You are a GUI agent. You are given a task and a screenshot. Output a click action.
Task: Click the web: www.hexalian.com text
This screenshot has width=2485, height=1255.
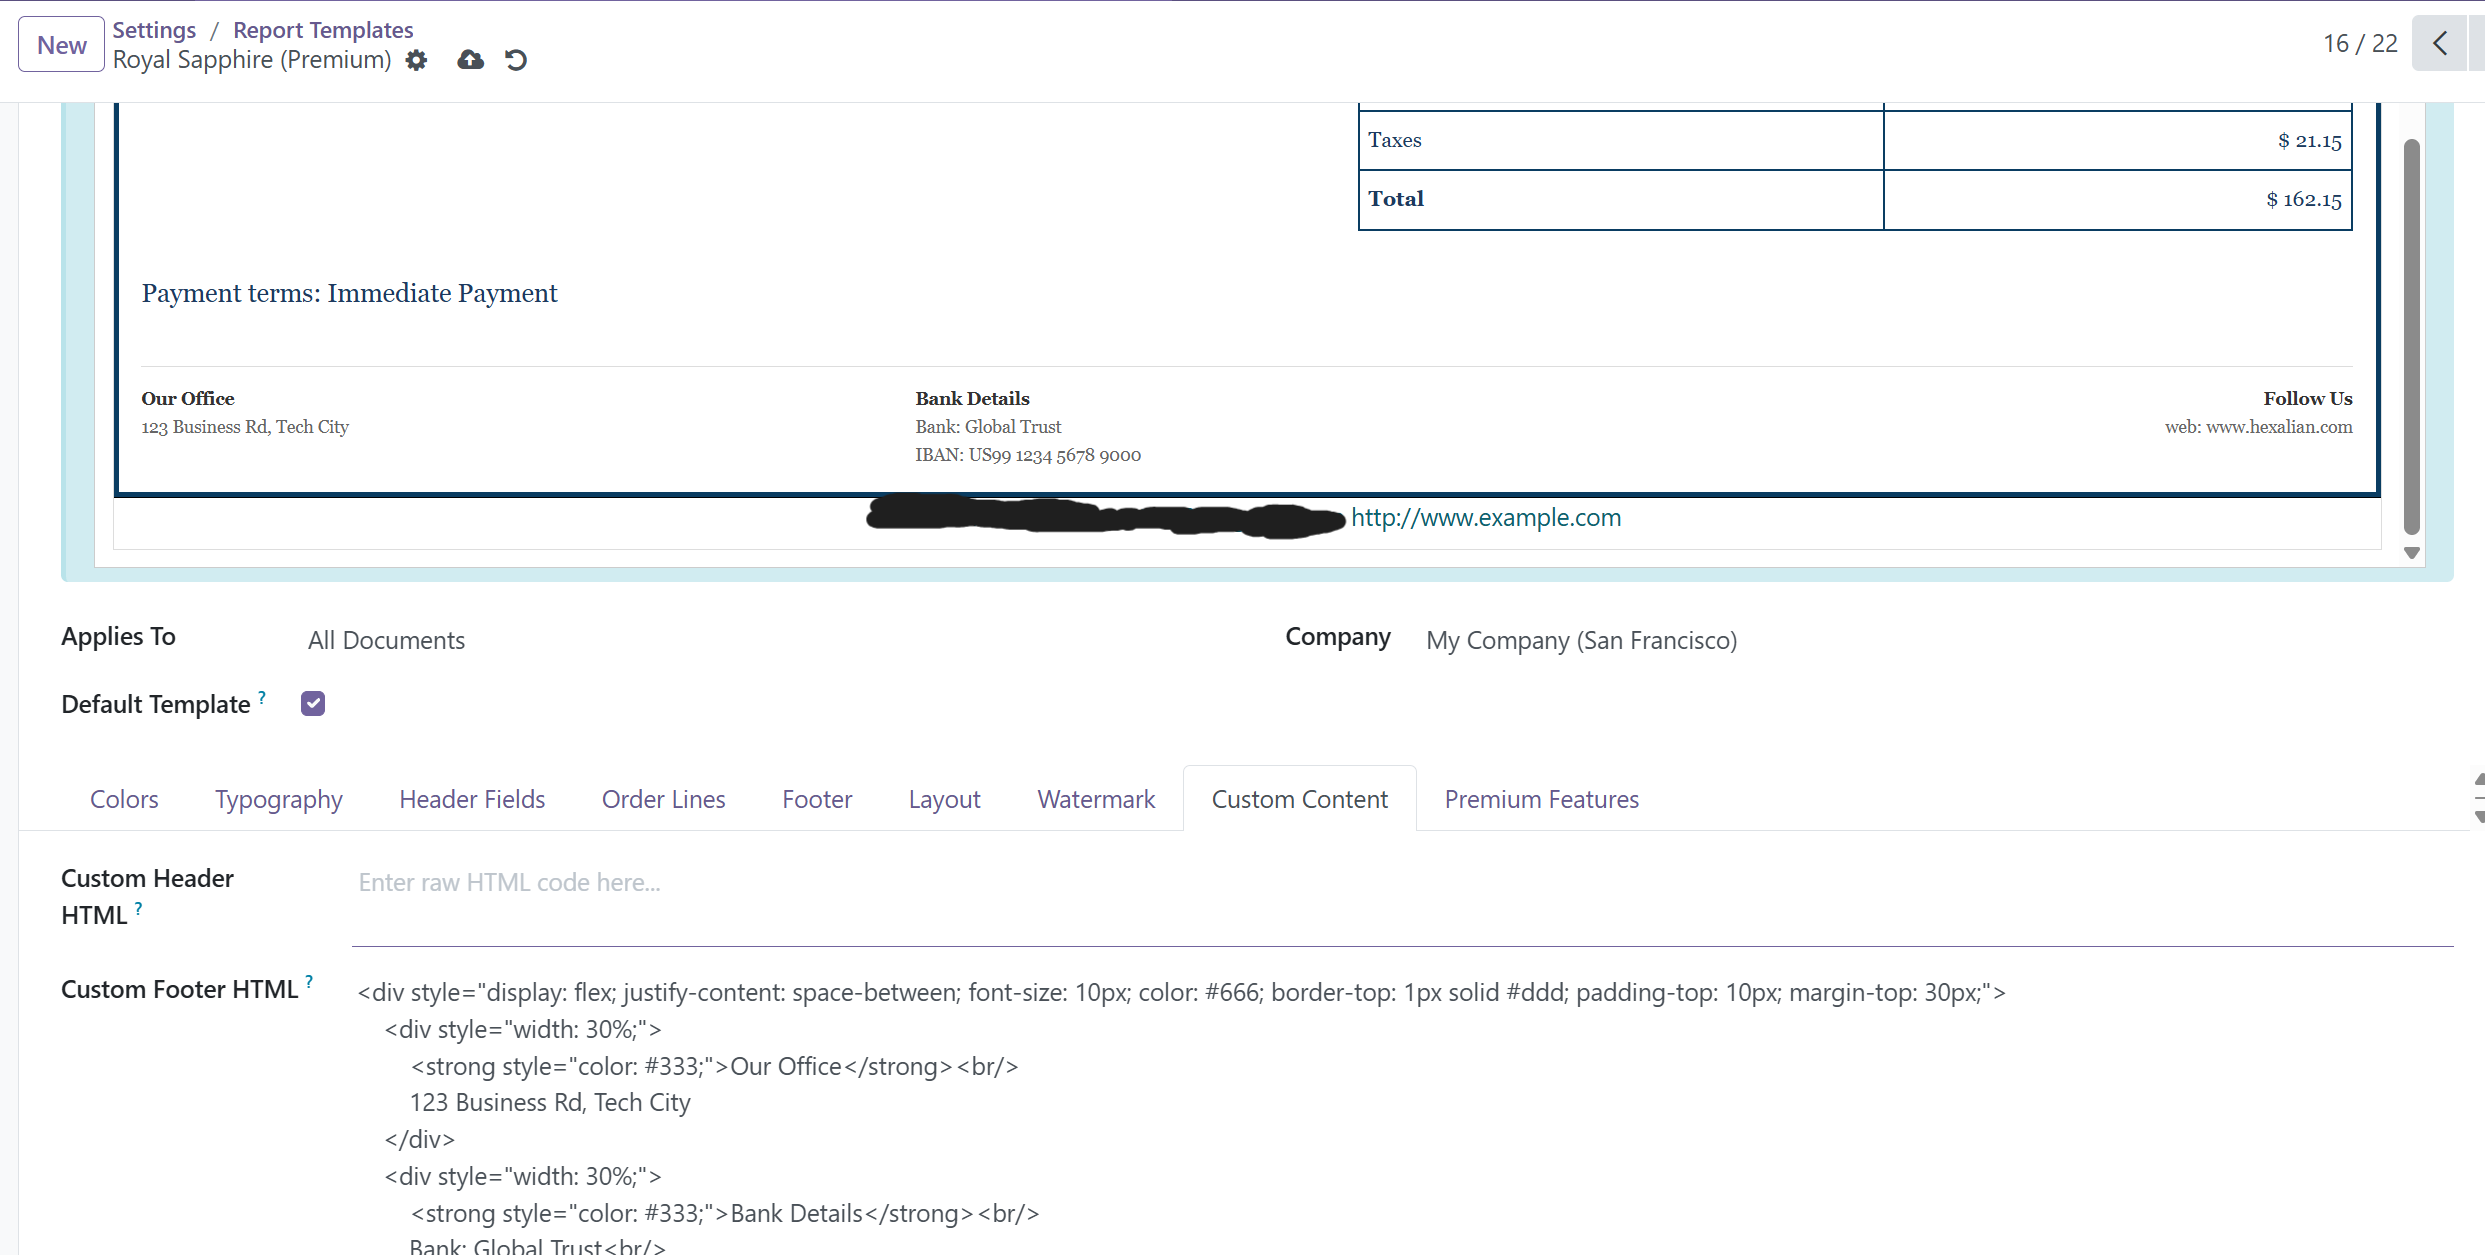(2259, 427)
